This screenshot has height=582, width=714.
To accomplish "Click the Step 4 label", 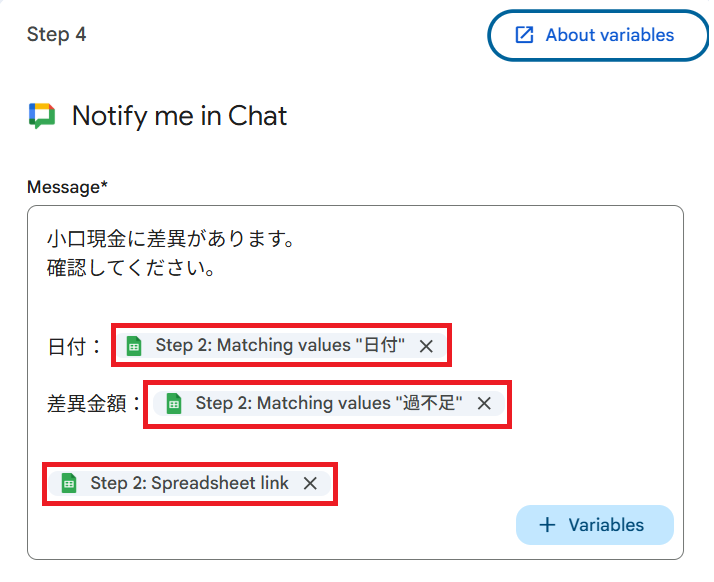I will click(x=57, y=35).
